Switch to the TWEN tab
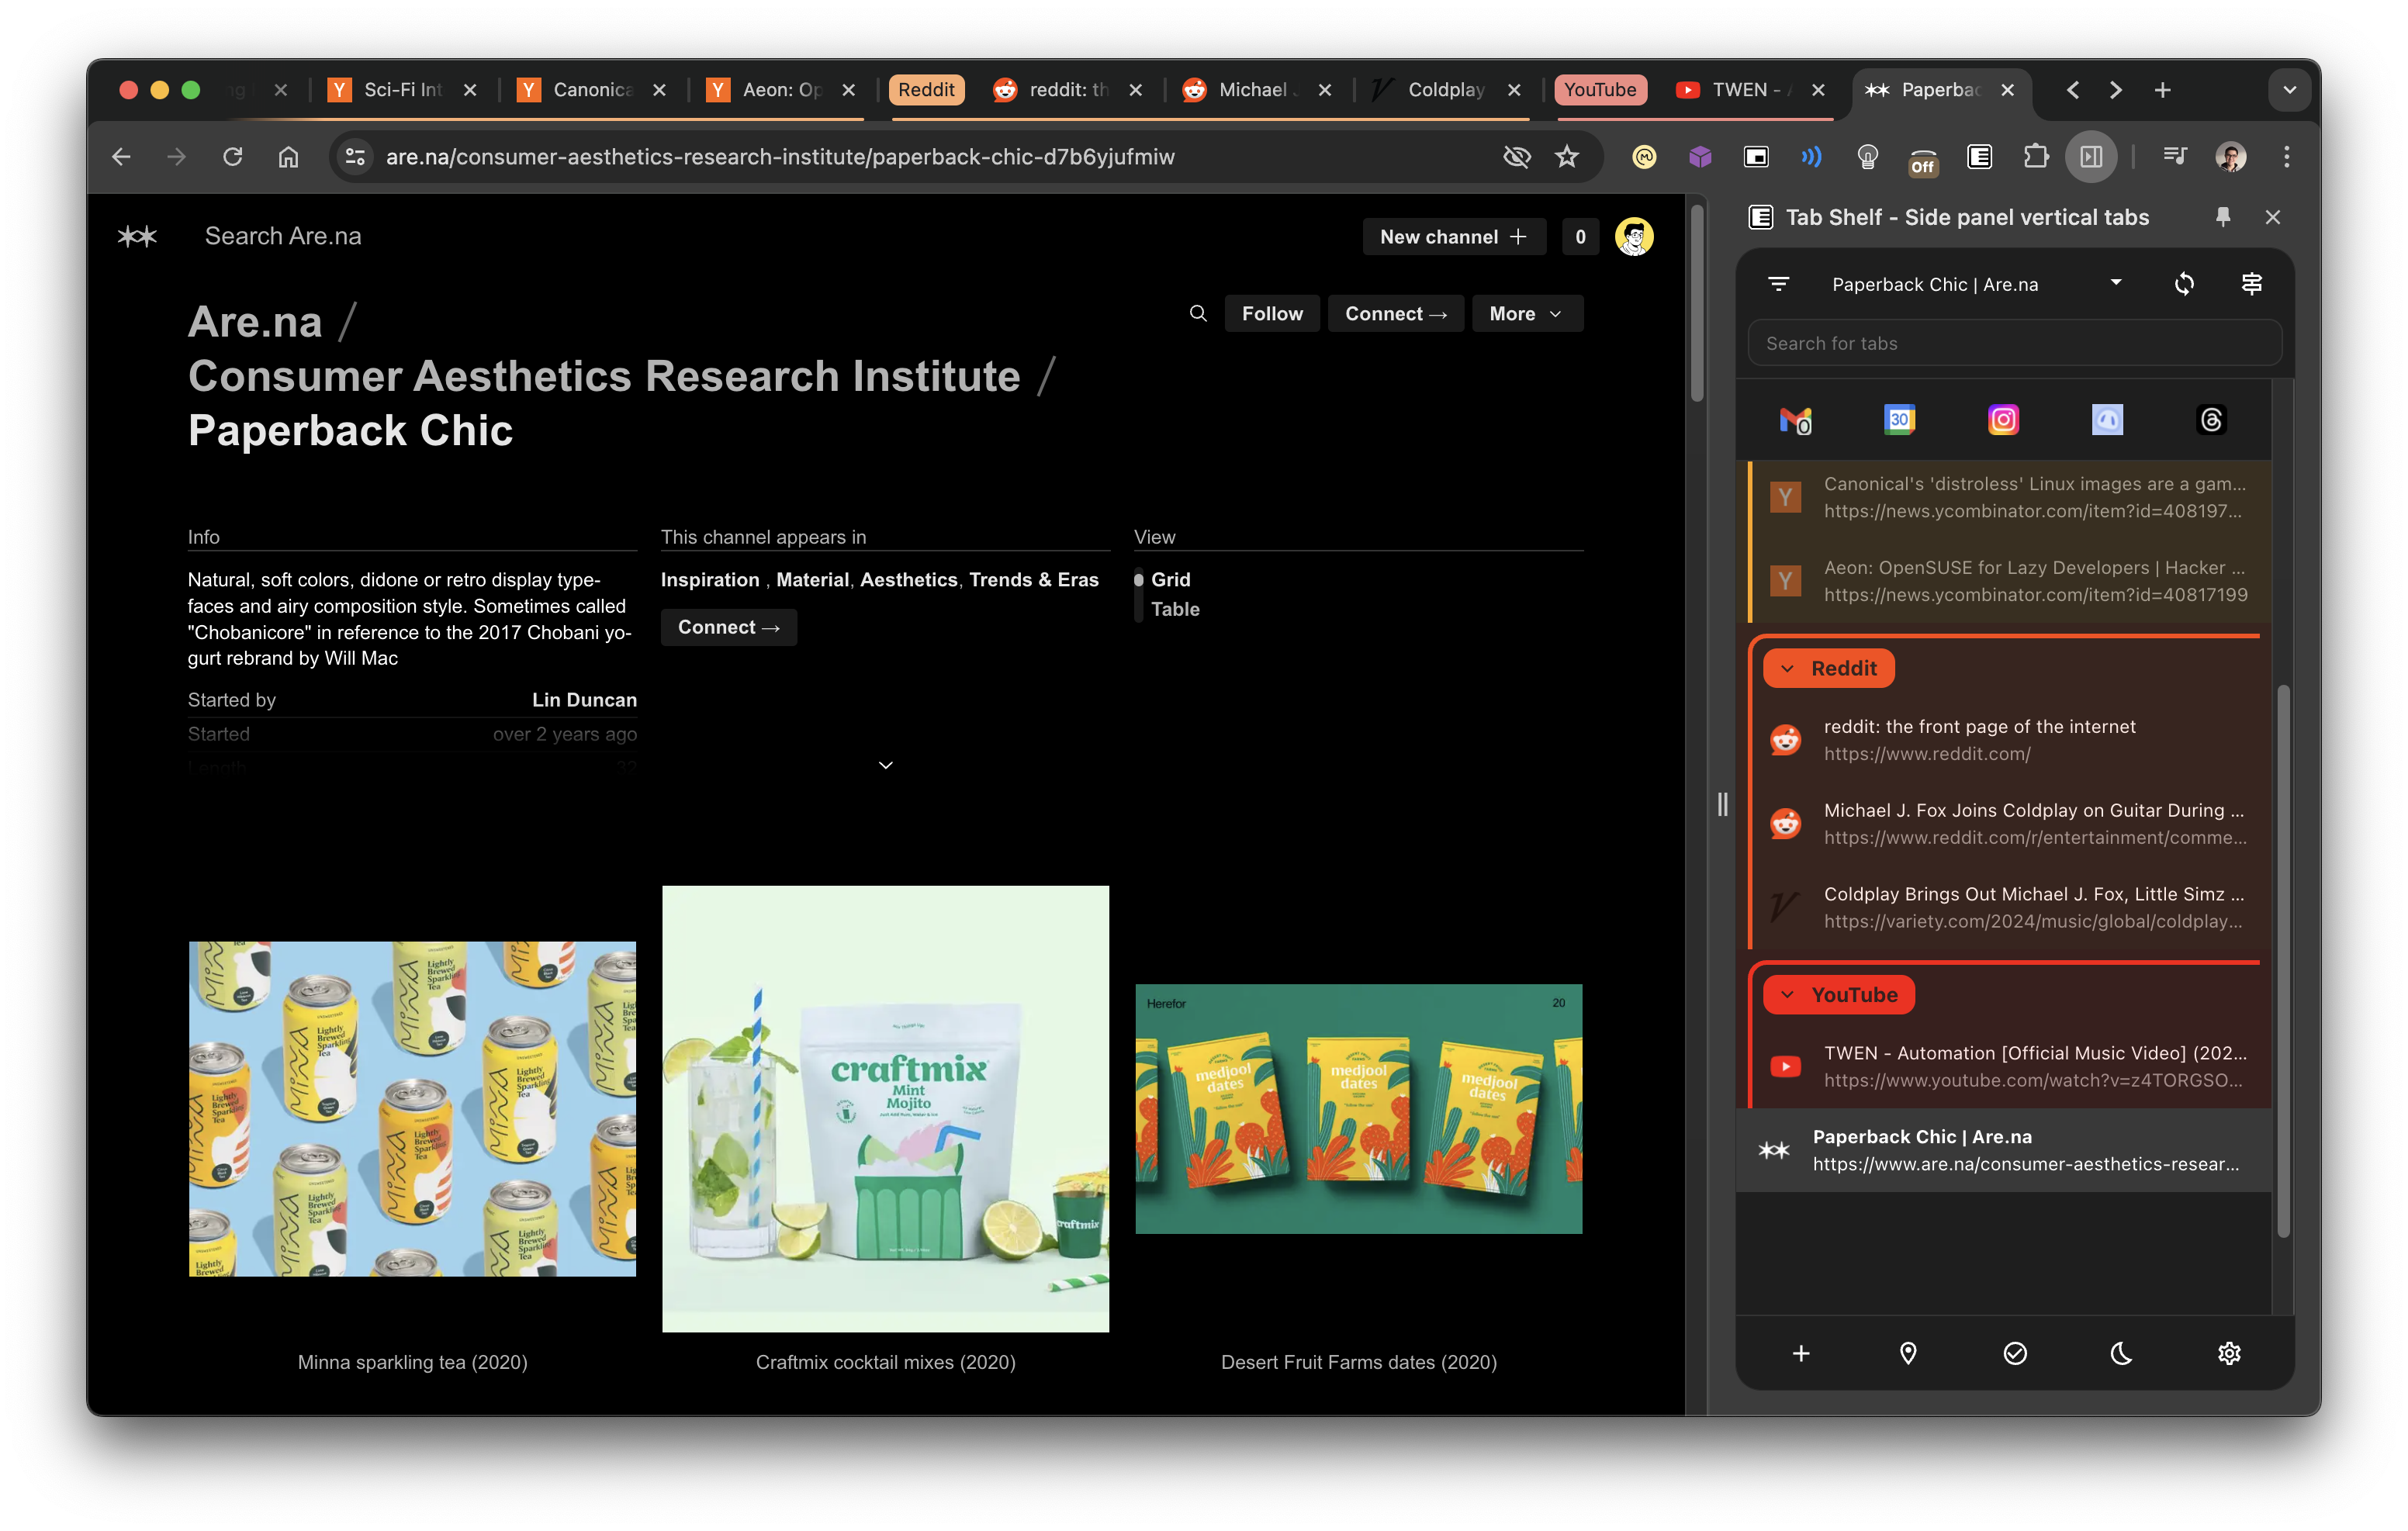Viewport: 2408px width, 1531px height. pos(1750,90)
